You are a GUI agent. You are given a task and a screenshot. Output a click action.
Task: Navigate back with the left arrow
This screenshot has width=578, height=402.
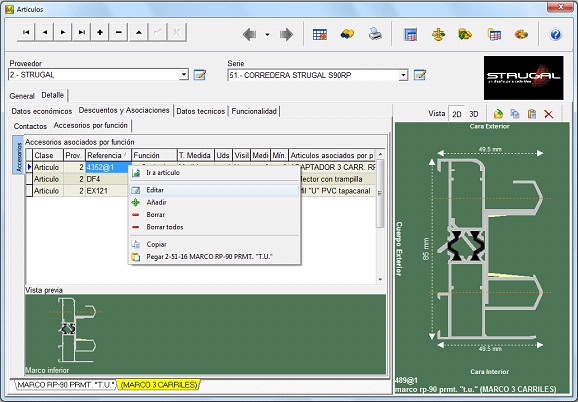pyautogui.click(x=250, y=35)
